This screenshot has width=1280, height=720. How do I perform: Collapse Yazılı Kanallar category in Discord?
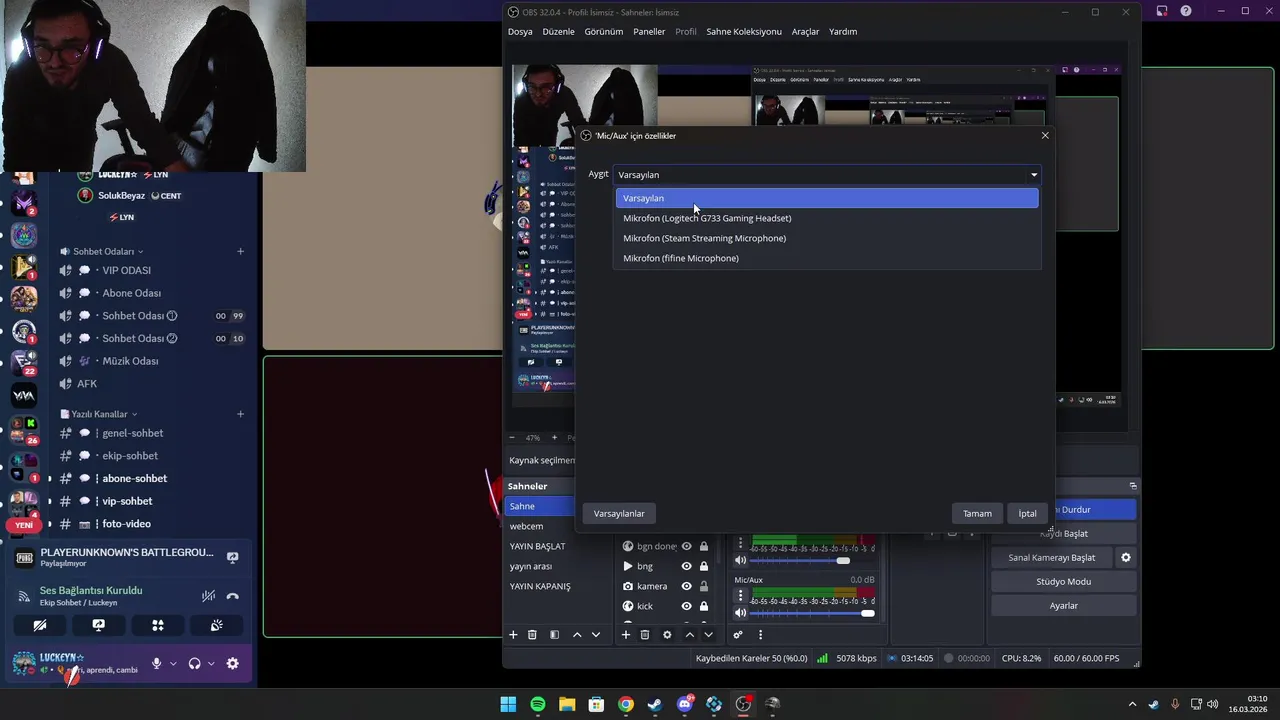[99, 414]
